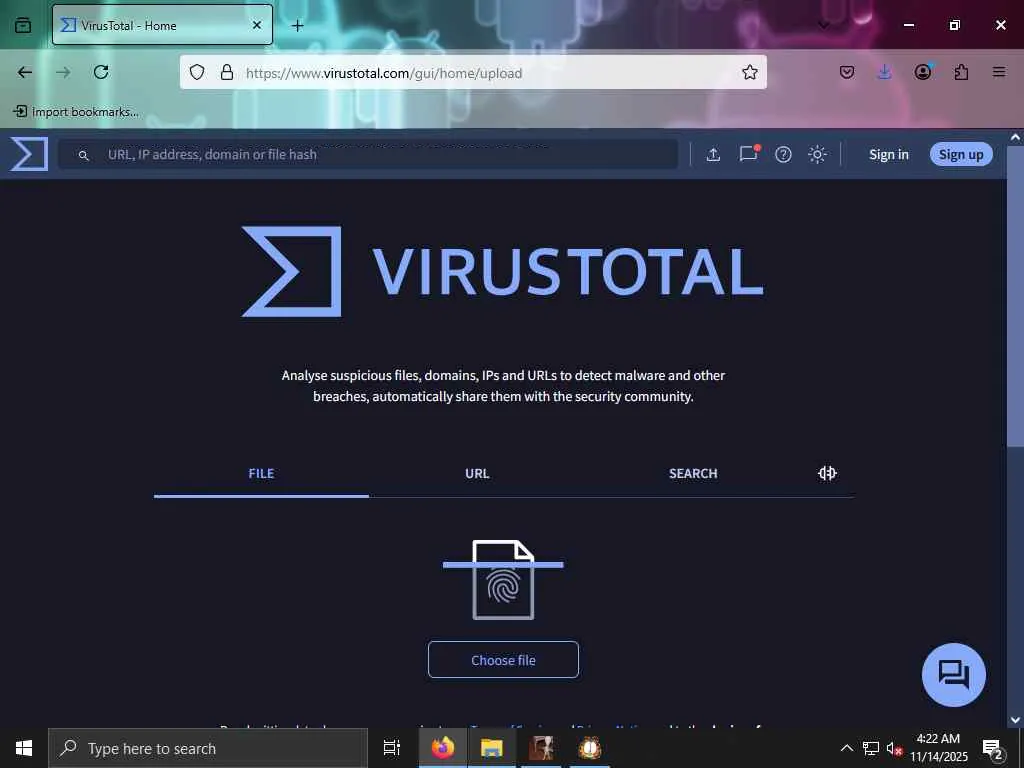
Task: Click the network status tray icon
Action: click(x=871, y=748)
